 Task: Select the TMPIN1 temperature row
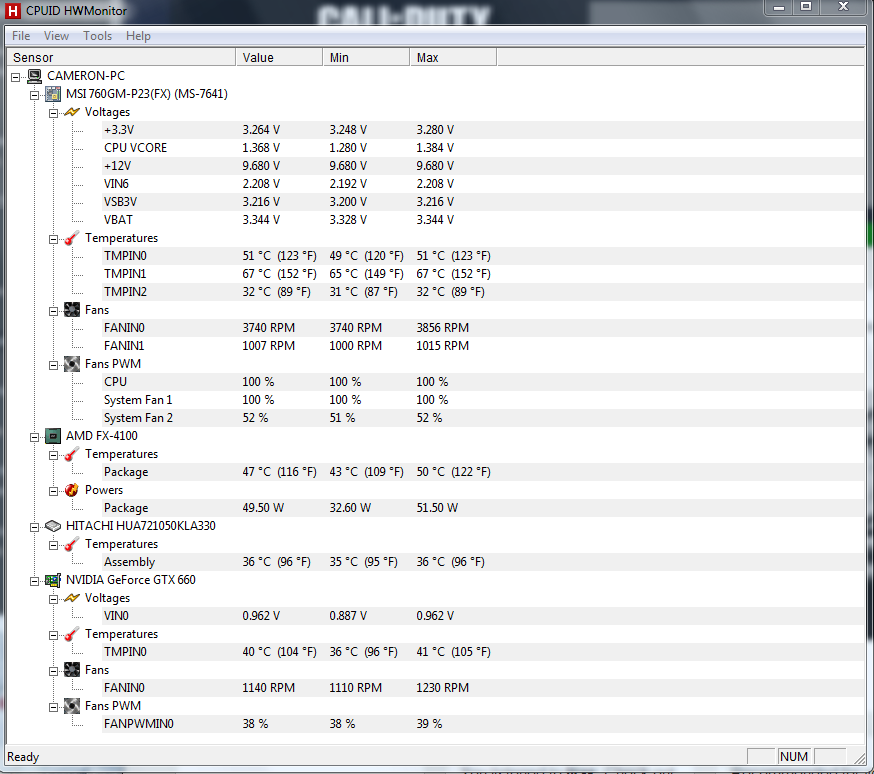pyautogui.click(x=483, y=274)
